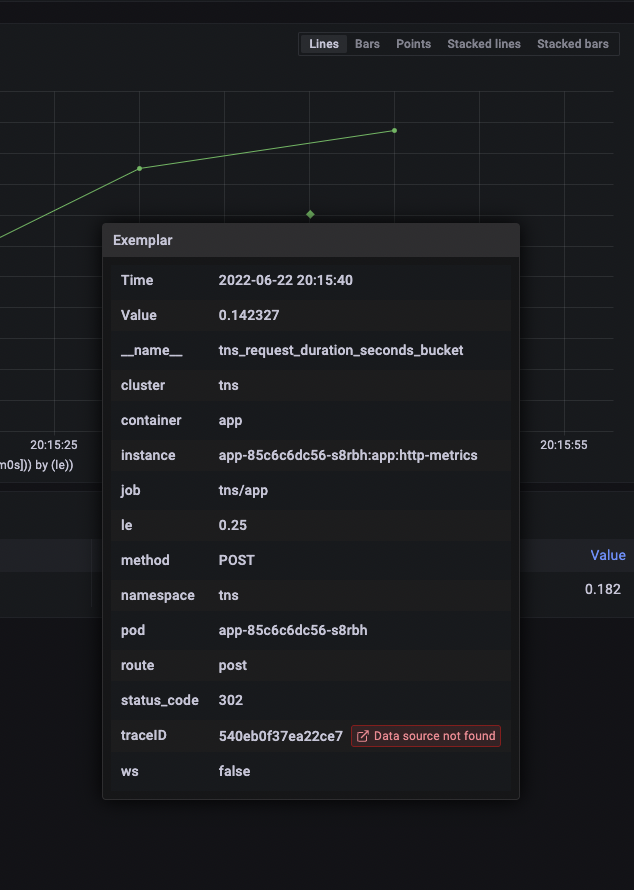Click the status_code value 302
The image size is (634, 890).
click(x=230, y=700)
